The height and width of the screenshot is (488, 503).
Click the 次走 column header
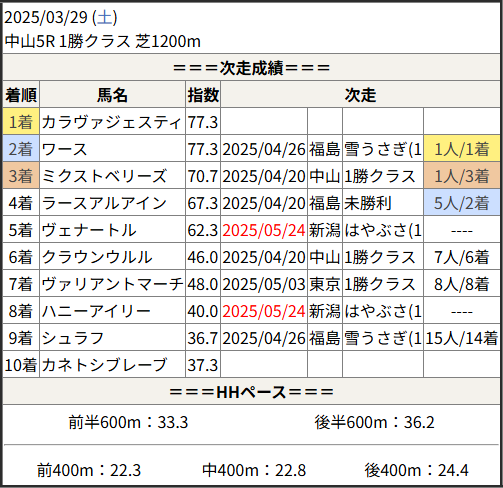(x=360, y=95)
